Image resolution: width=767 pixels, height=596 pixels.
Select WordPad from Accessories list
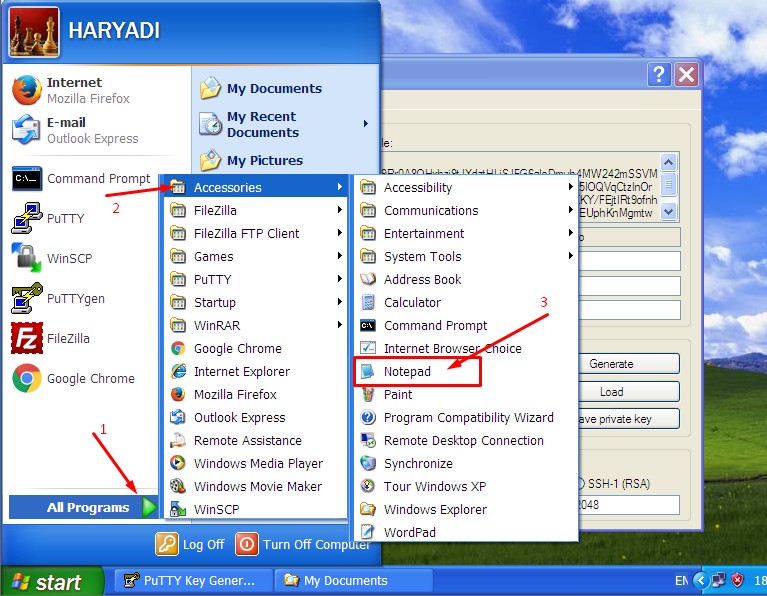409,532
